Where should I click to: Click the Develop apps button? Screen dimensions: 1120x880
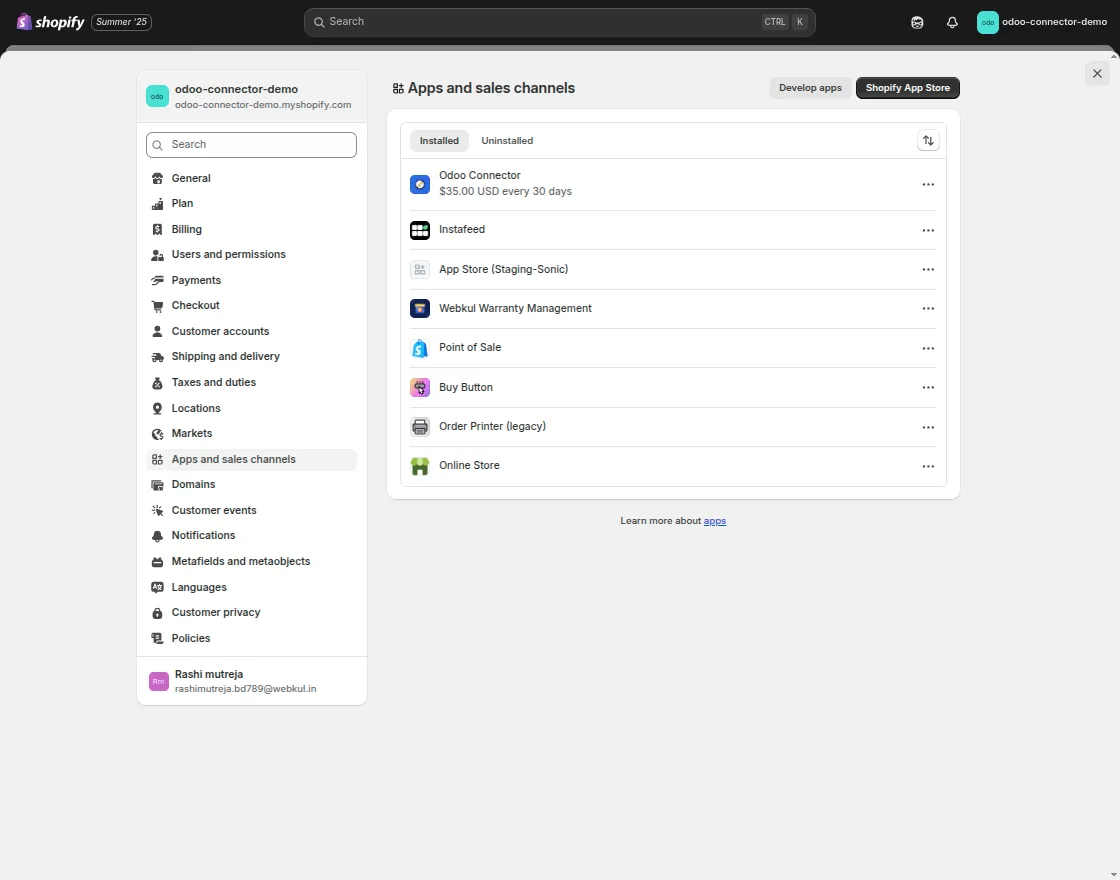pos(810,87)
